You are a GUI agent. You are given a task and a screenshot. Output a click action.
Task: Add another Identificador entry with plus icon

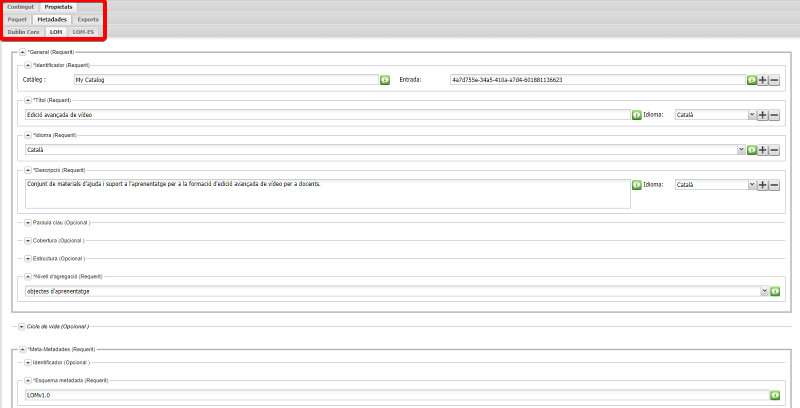762,79
